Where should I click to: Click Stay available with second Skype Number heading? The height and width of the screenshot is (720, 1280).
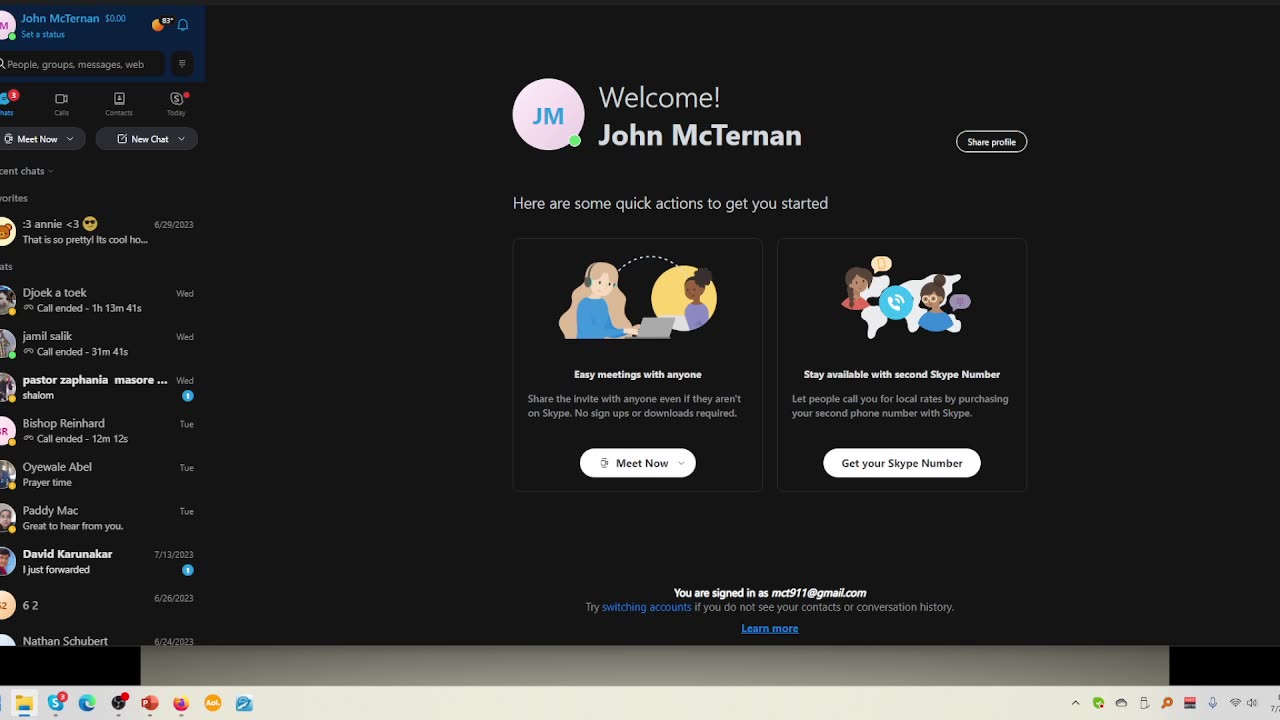(x=902, y=374)
